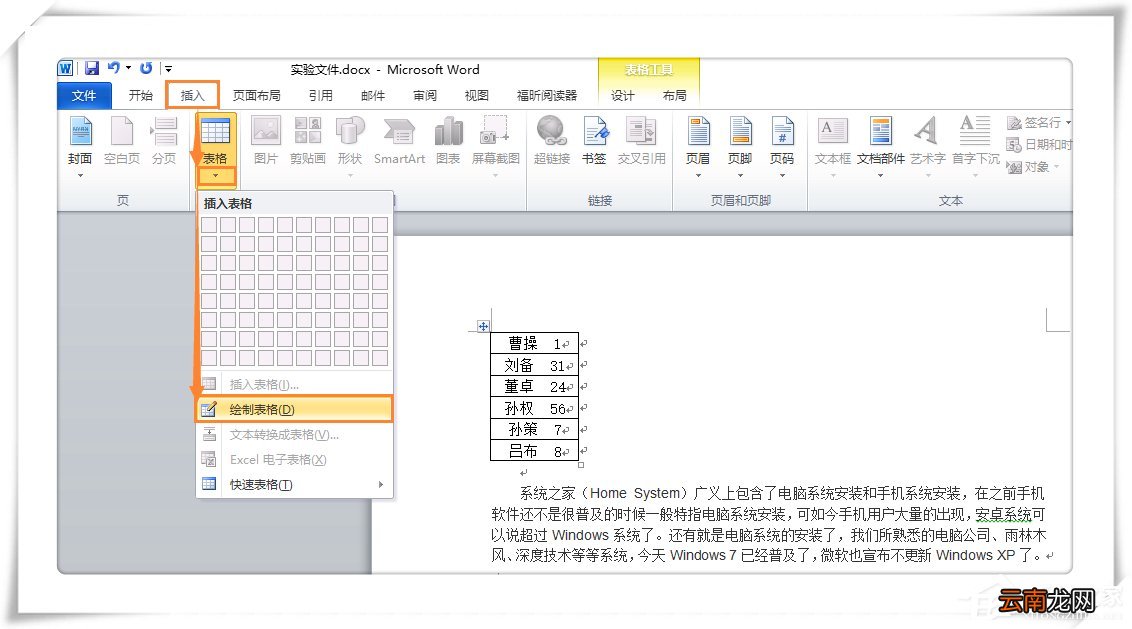
Task: Click the 封面 cover page icon
Action: coord(80,131)
